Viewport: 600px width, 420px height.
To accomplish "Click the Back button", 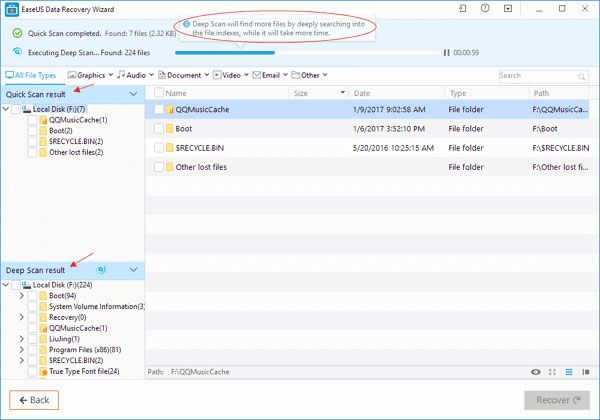I will coord(35,400).
